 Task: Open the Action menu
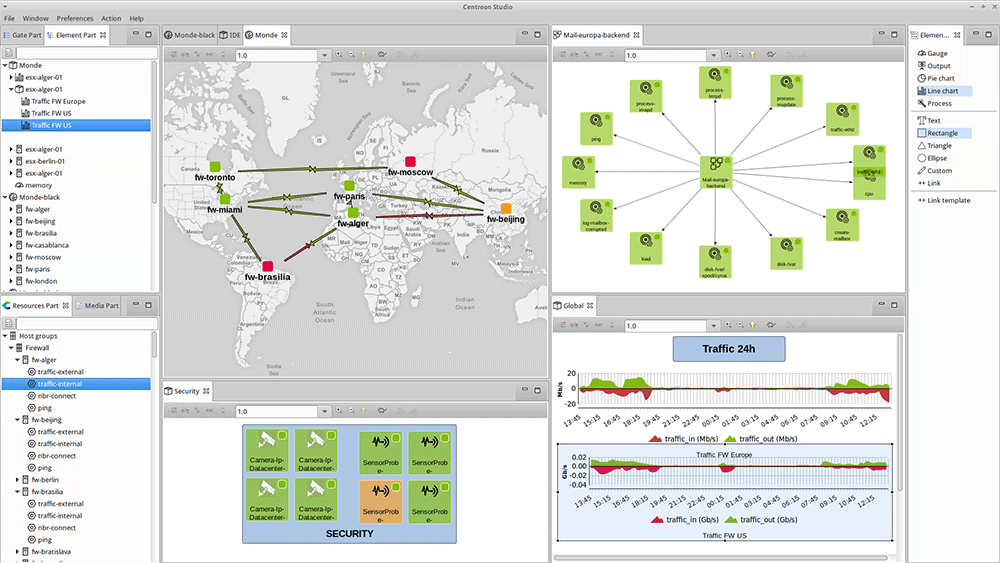(111, 18)
